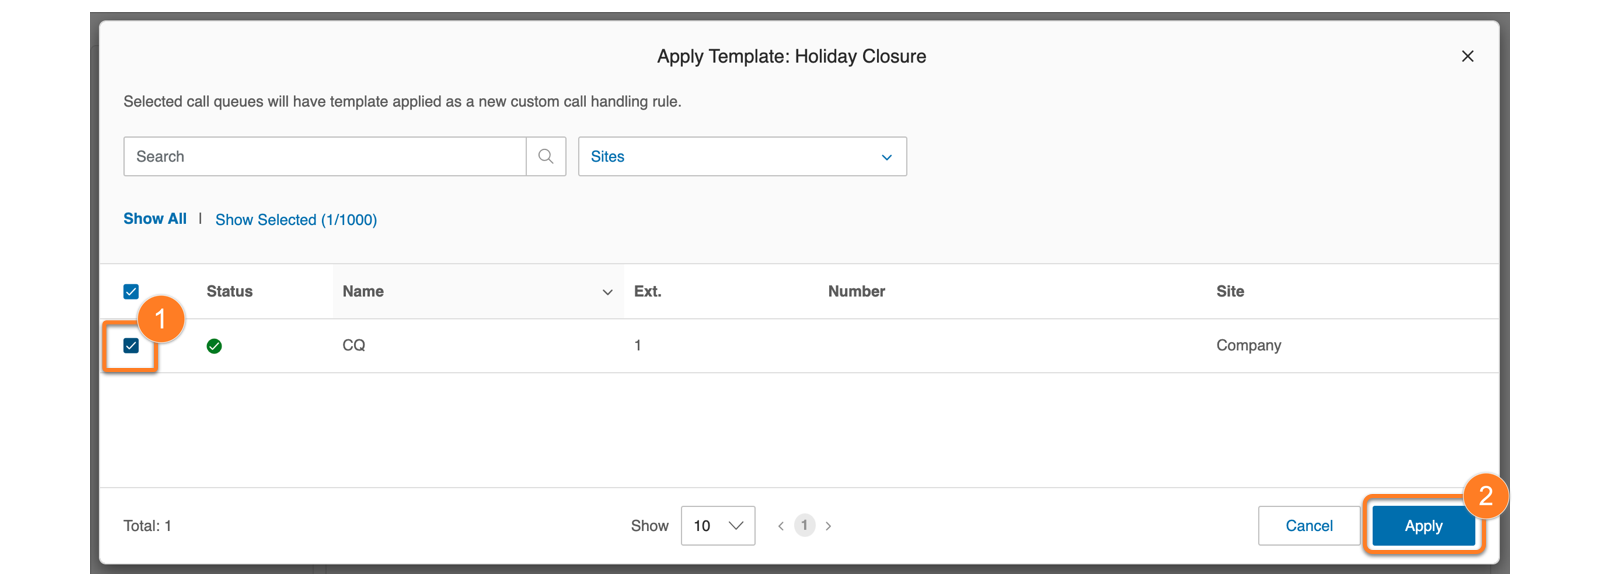Sort by the Name column chevron
Image resolution: width=1602 pixels, height=586 pixels.
[607, 292]
